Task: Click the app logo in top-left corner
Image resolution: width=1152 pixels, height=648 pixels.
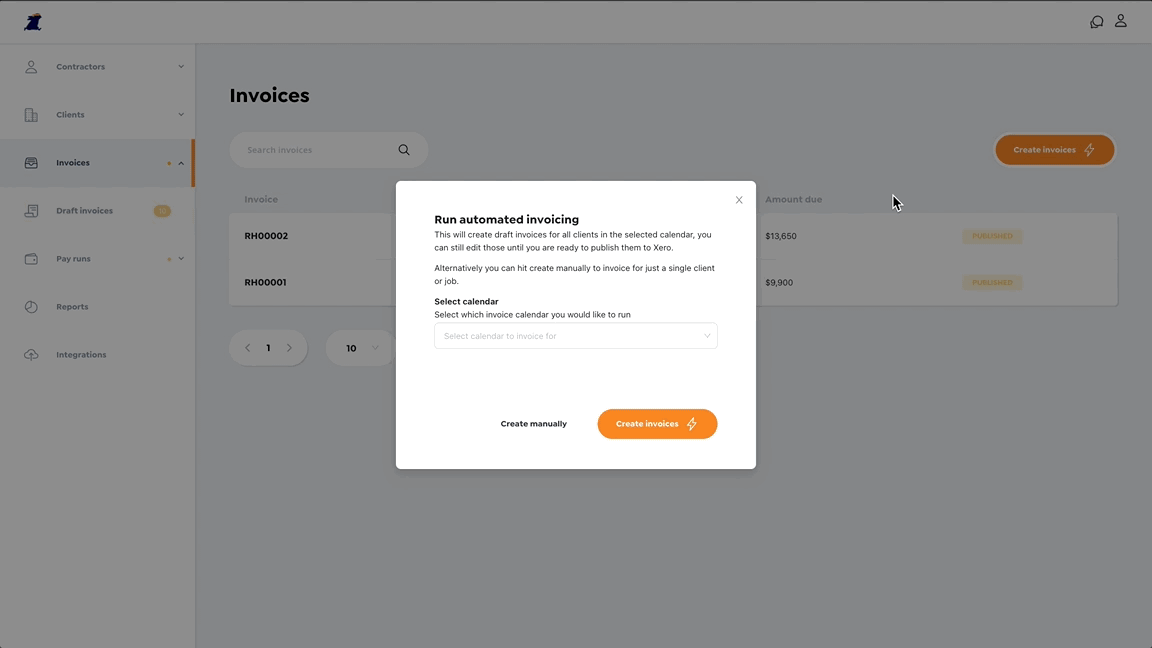Action: (33, 22)
